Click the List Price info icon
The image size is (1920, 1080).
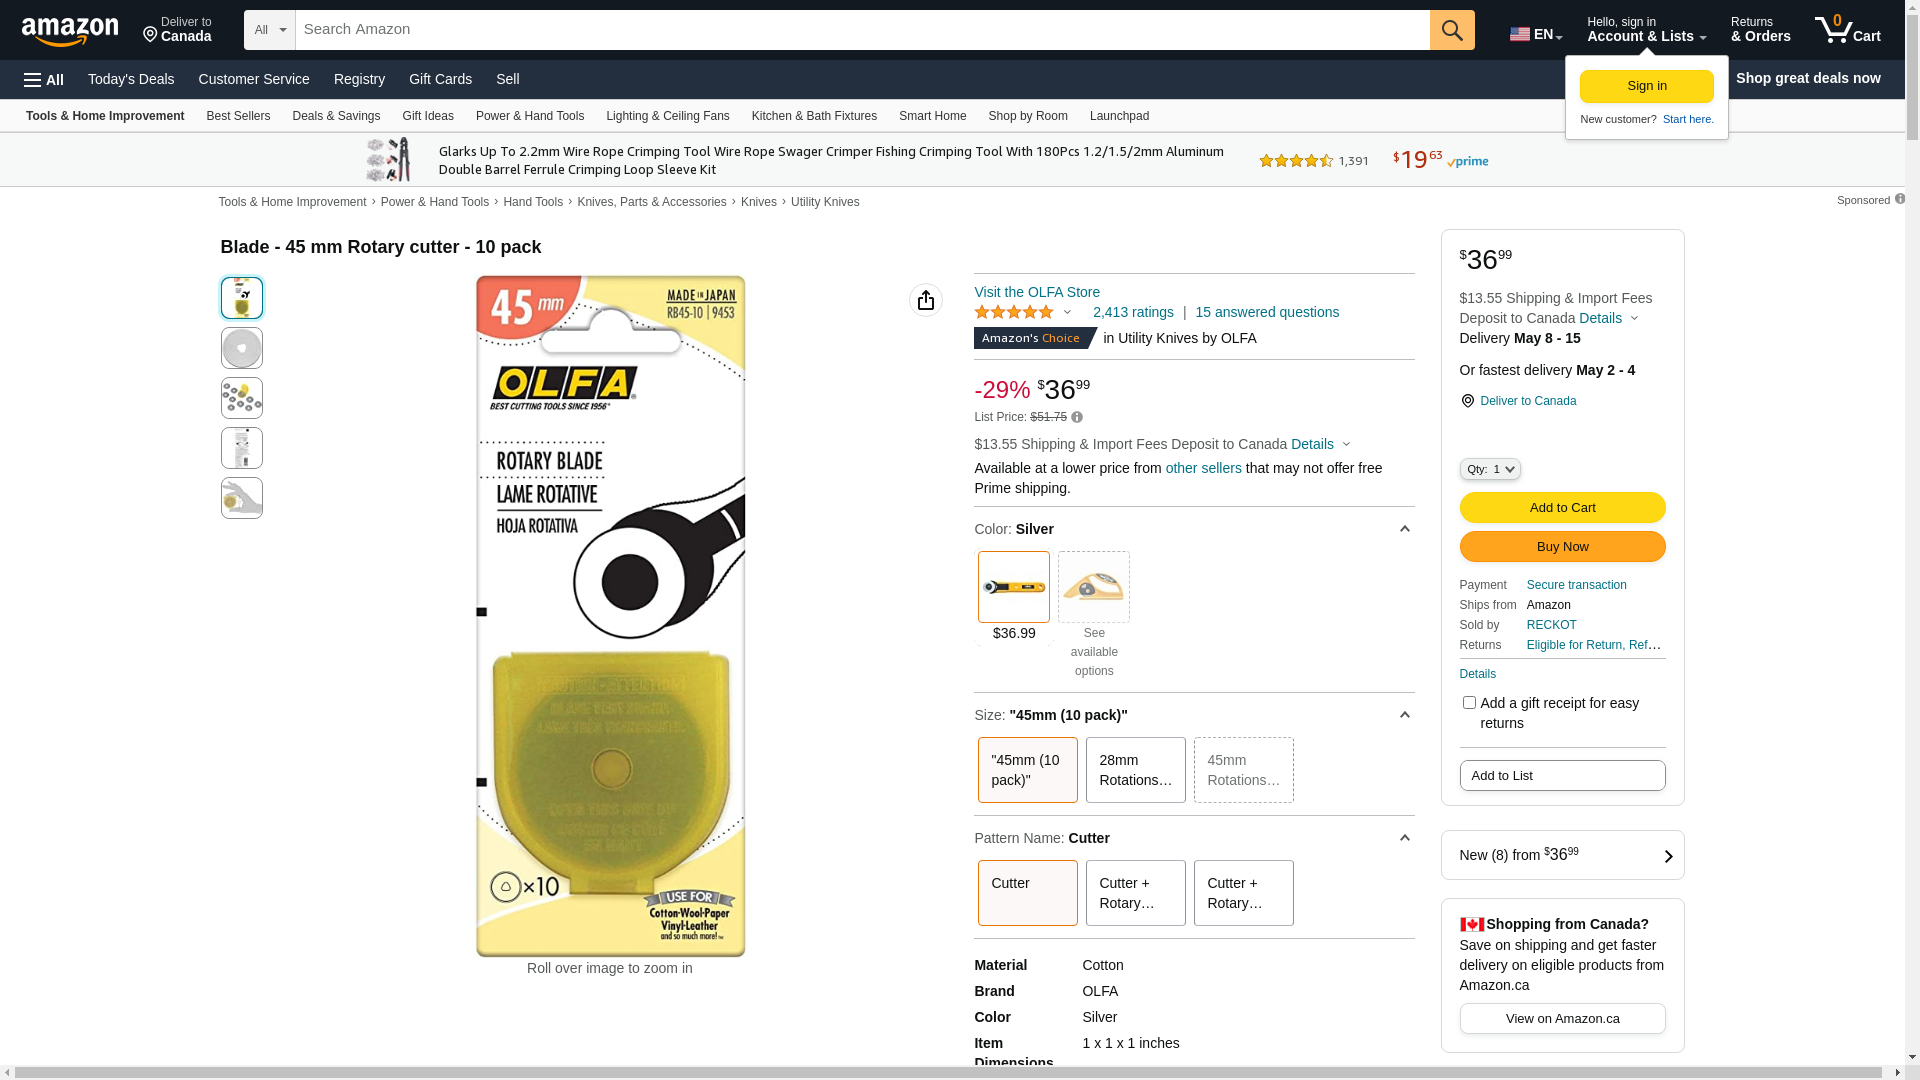pos(1077,417)
